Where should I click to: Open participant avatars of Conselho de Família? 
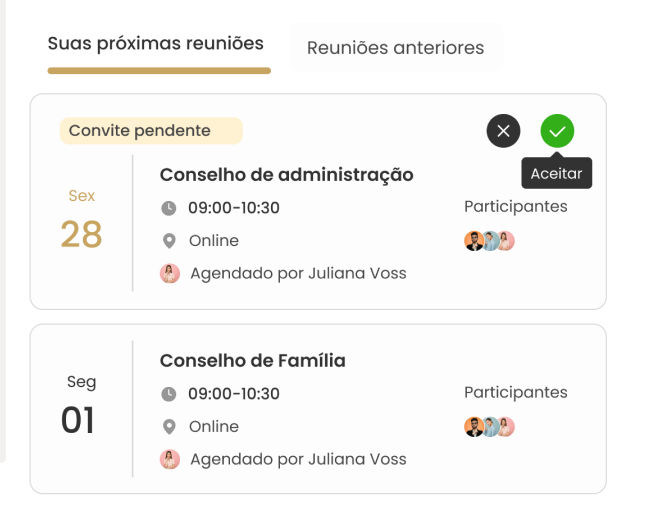(x=489, y=427)
